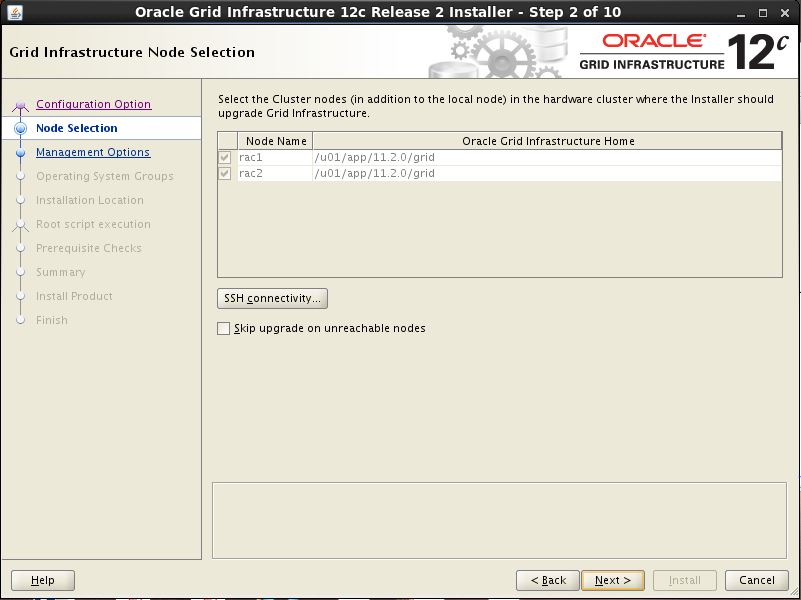Minimize the installer window
Screen dimensions: 801x600
(x=741, y=13)
